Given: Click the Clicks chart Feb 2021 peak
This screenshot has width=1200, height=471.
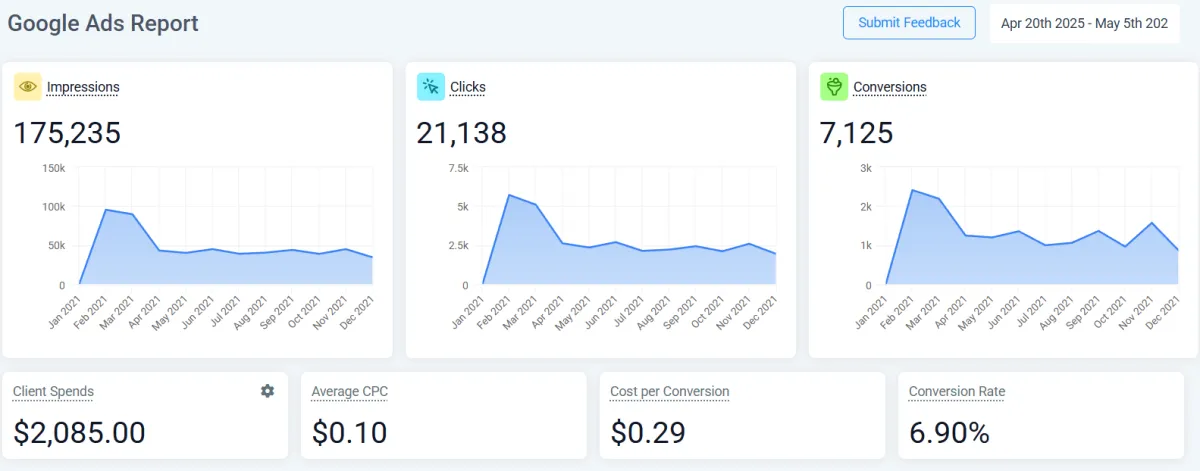Looking at the screenshot, I should [509, 195].
